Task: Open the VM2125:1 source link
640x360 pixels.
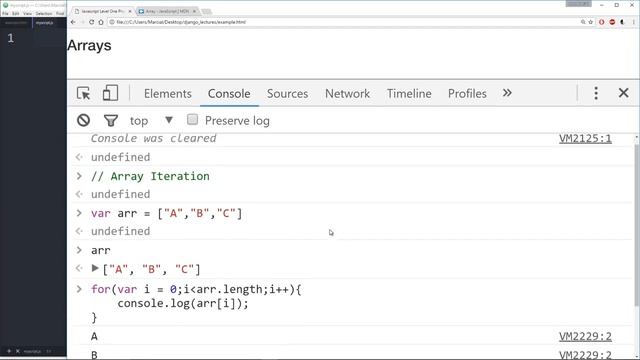Action: click(x=585, y=139)
